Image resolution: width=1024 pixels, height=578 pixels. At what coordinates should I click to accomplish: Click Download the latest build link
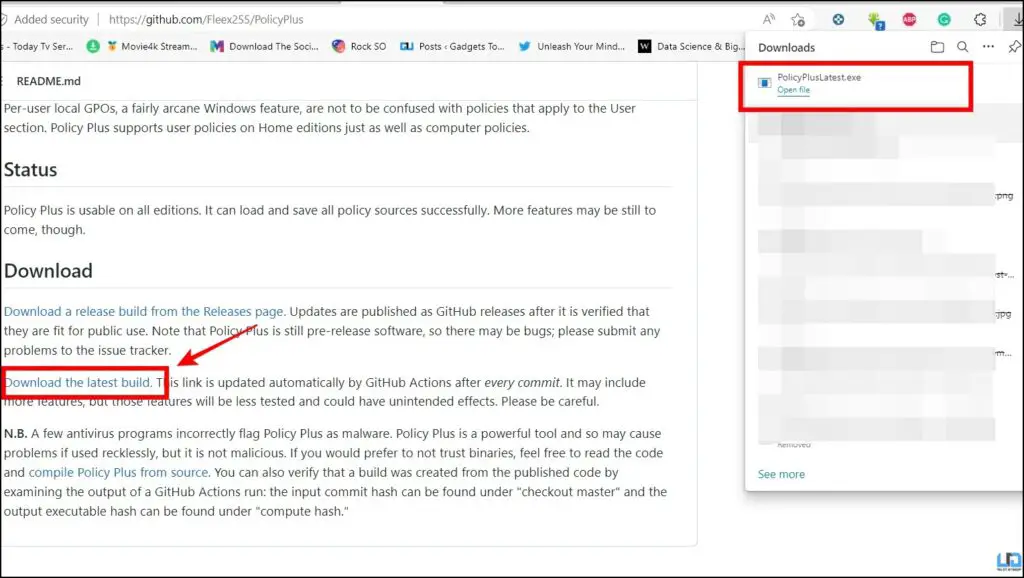pyautogui.click(x=78, y=383)
